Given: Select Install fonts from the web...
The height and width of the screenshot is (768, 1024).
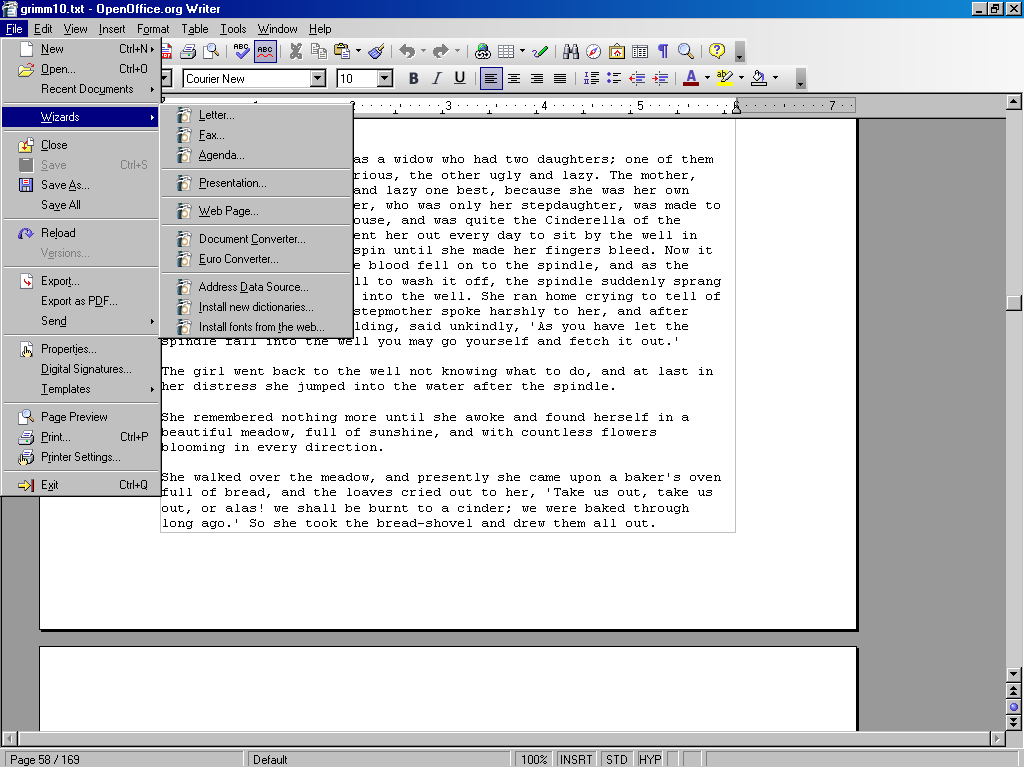Looking at the screenshot, I should (x=256, y=327).
